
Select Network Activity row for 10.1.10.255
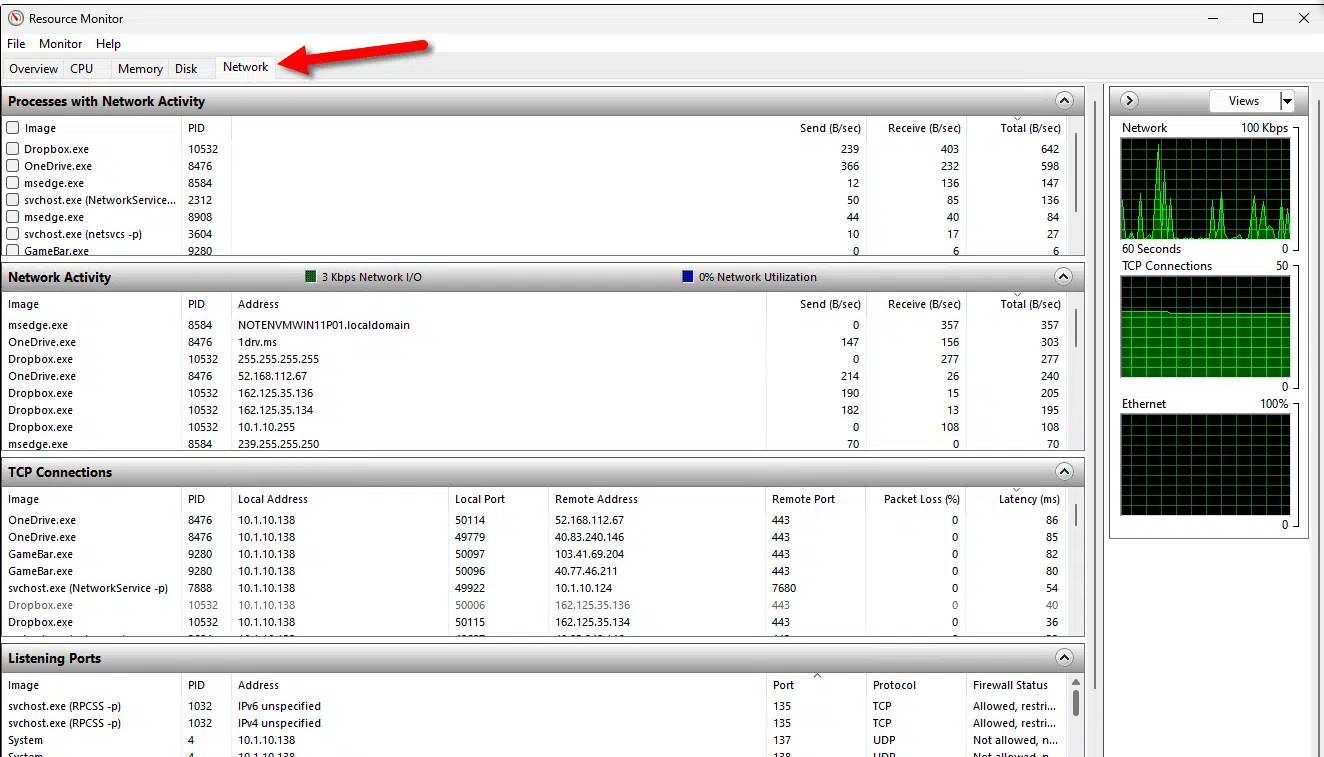[x=536, y=427]
